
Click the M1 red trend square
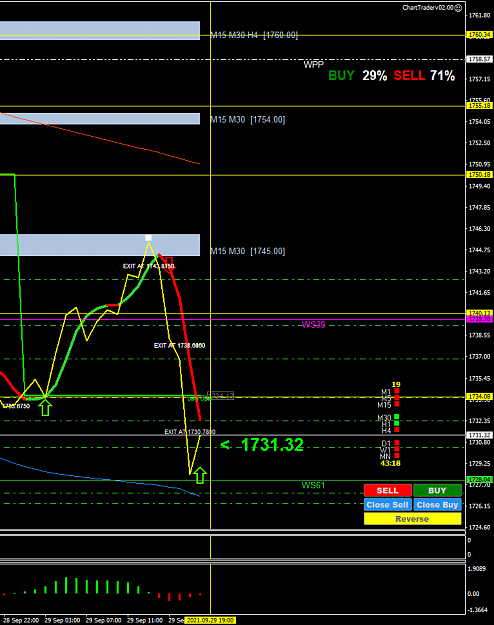click(397, 391)
